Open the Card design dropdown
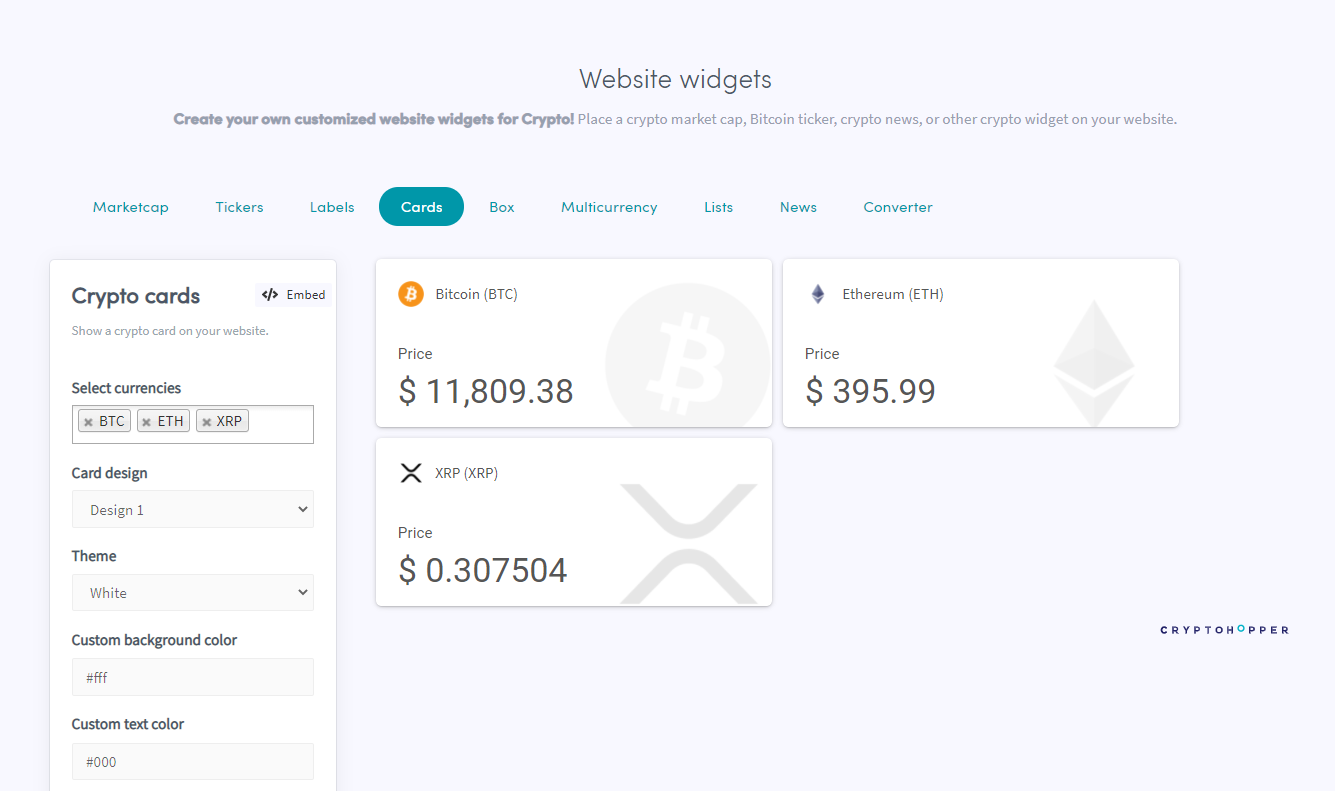The image size is (1335, 791). (x=193, y=509)
